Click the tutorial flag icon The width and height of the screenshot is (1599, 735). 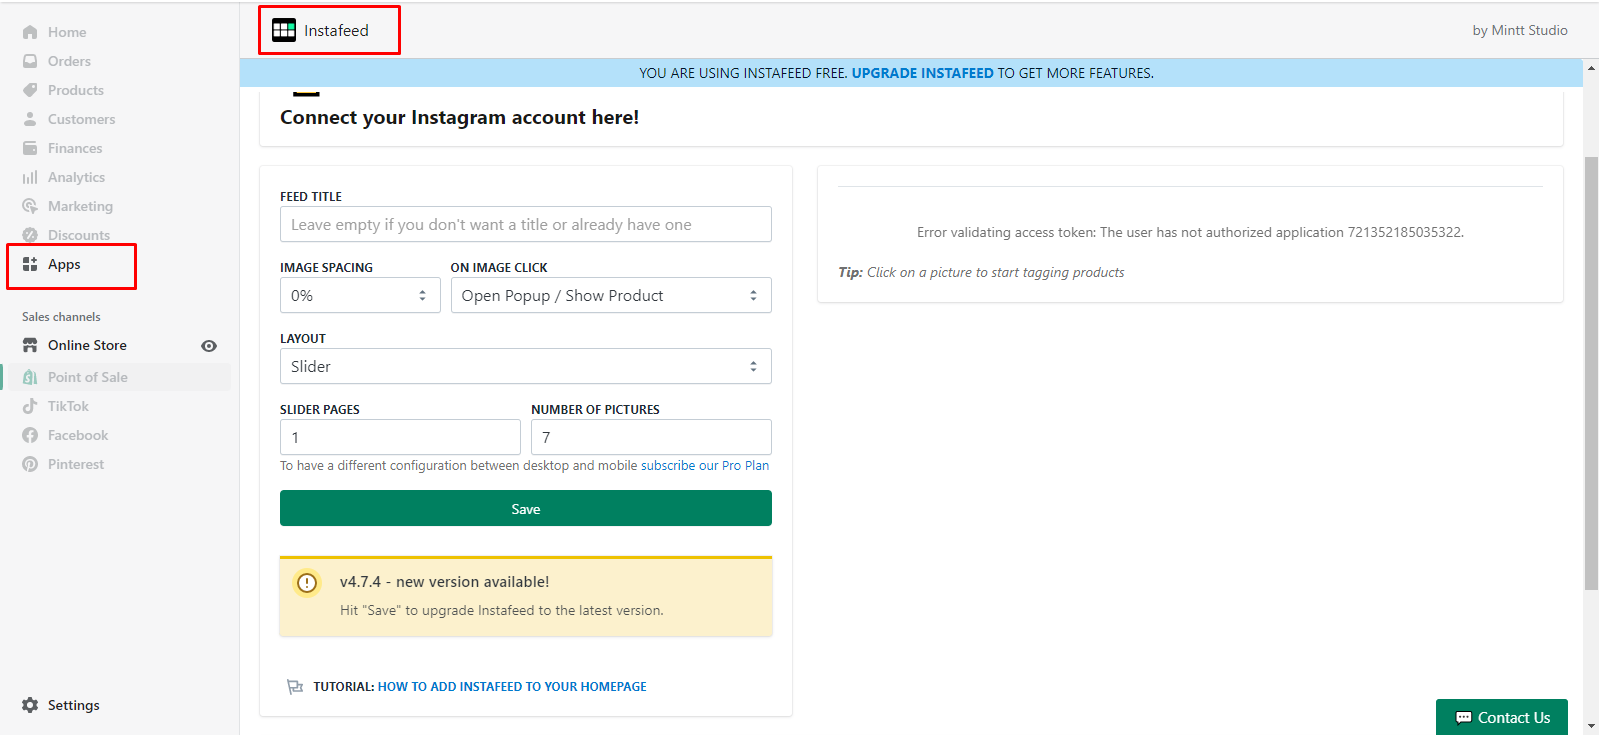point(295,686)
